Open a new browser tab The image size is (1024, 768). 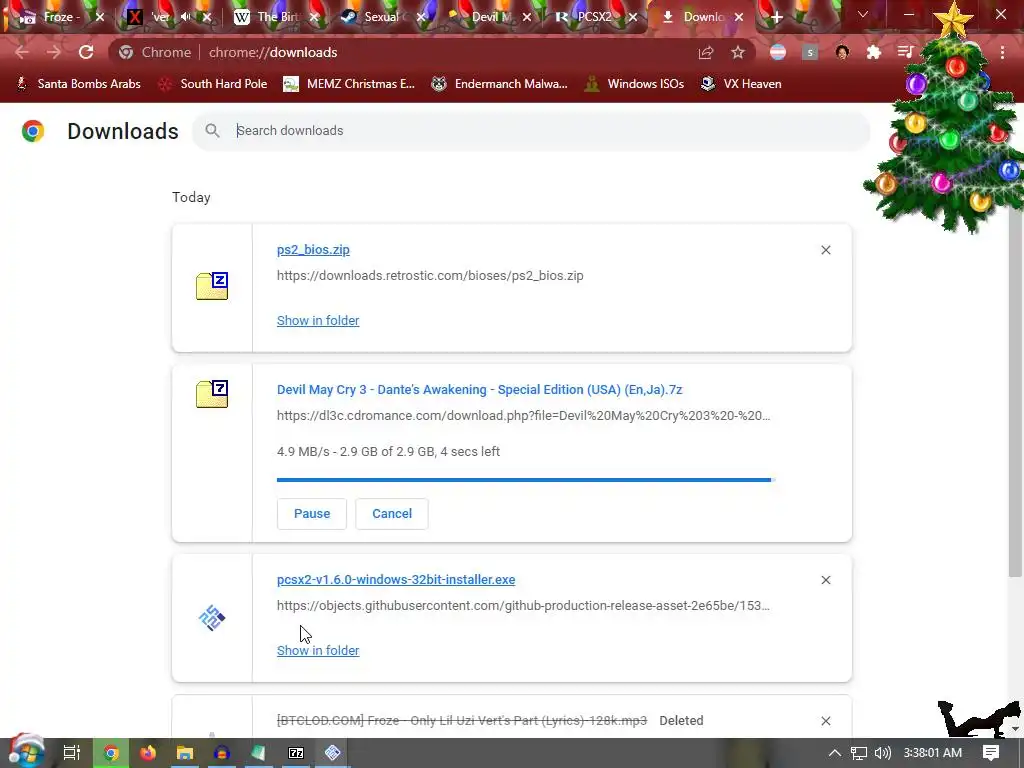tap(776, 17)
